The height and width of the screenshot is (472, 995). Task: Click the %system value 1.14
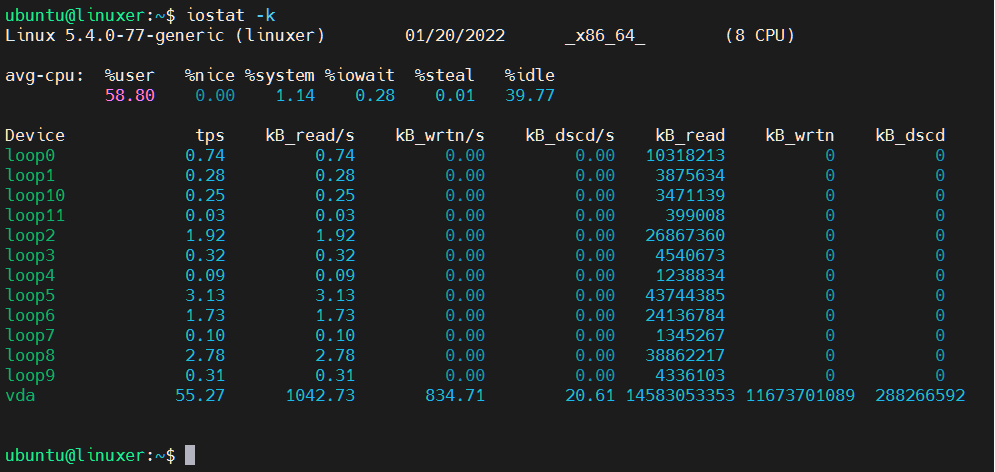coord(295,96)
